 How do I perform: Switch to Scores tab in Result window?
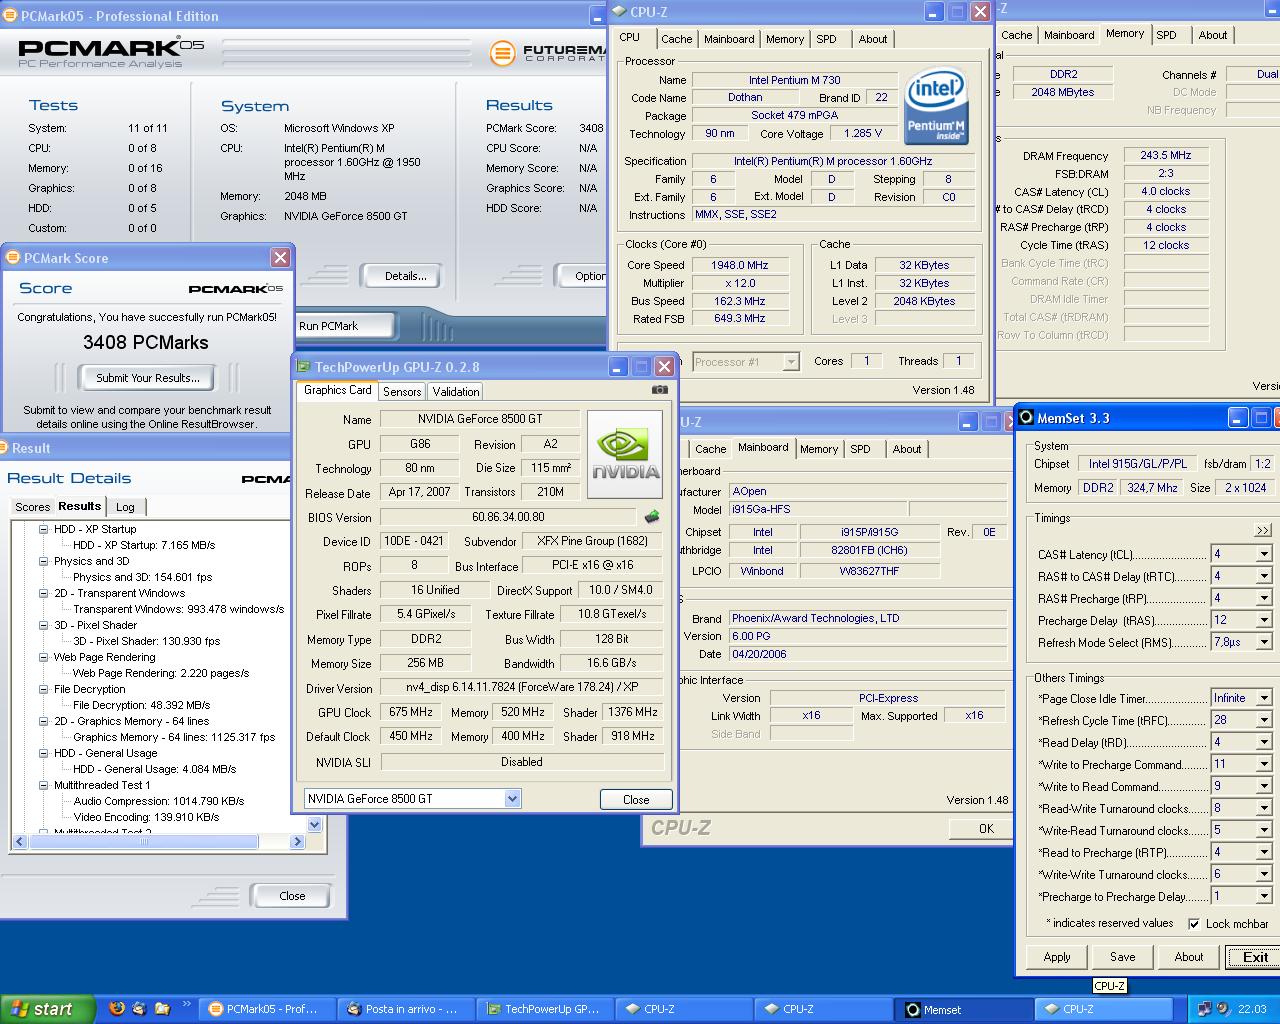[32, 507]
